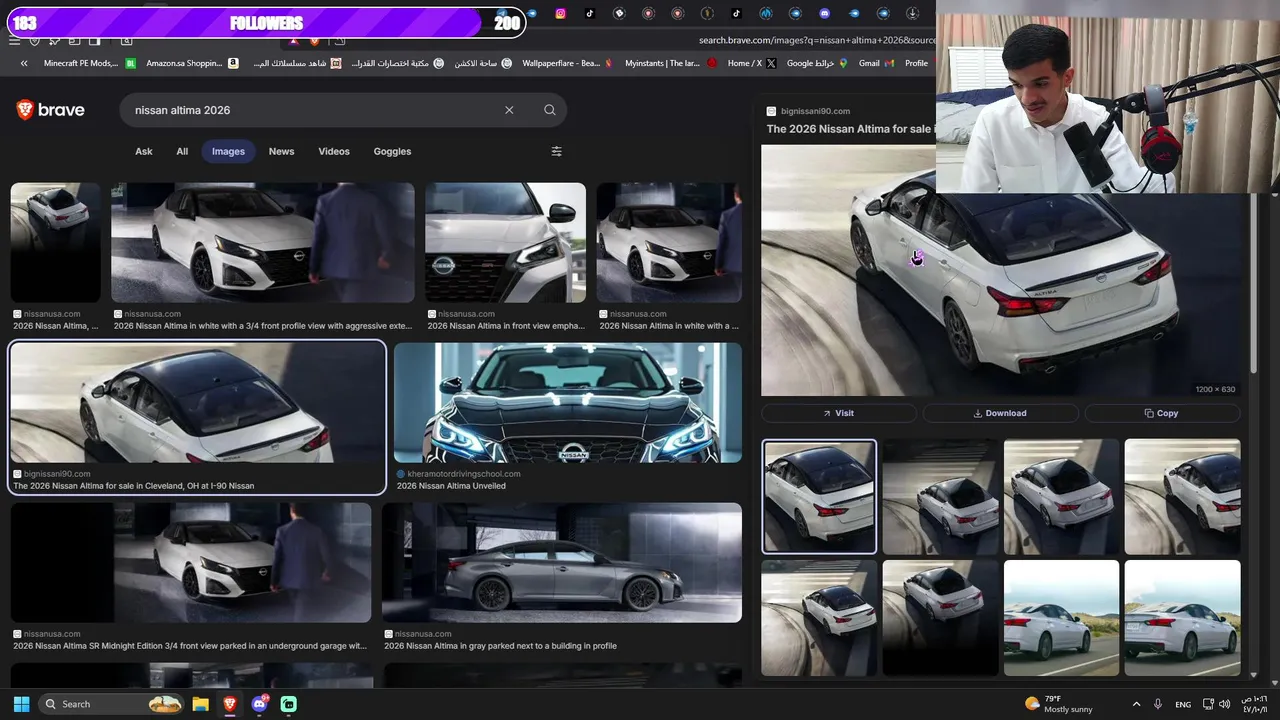Open the aggressive exterior 3/4 front profile result
1280x720 pixels.
[x=263, y=242]
